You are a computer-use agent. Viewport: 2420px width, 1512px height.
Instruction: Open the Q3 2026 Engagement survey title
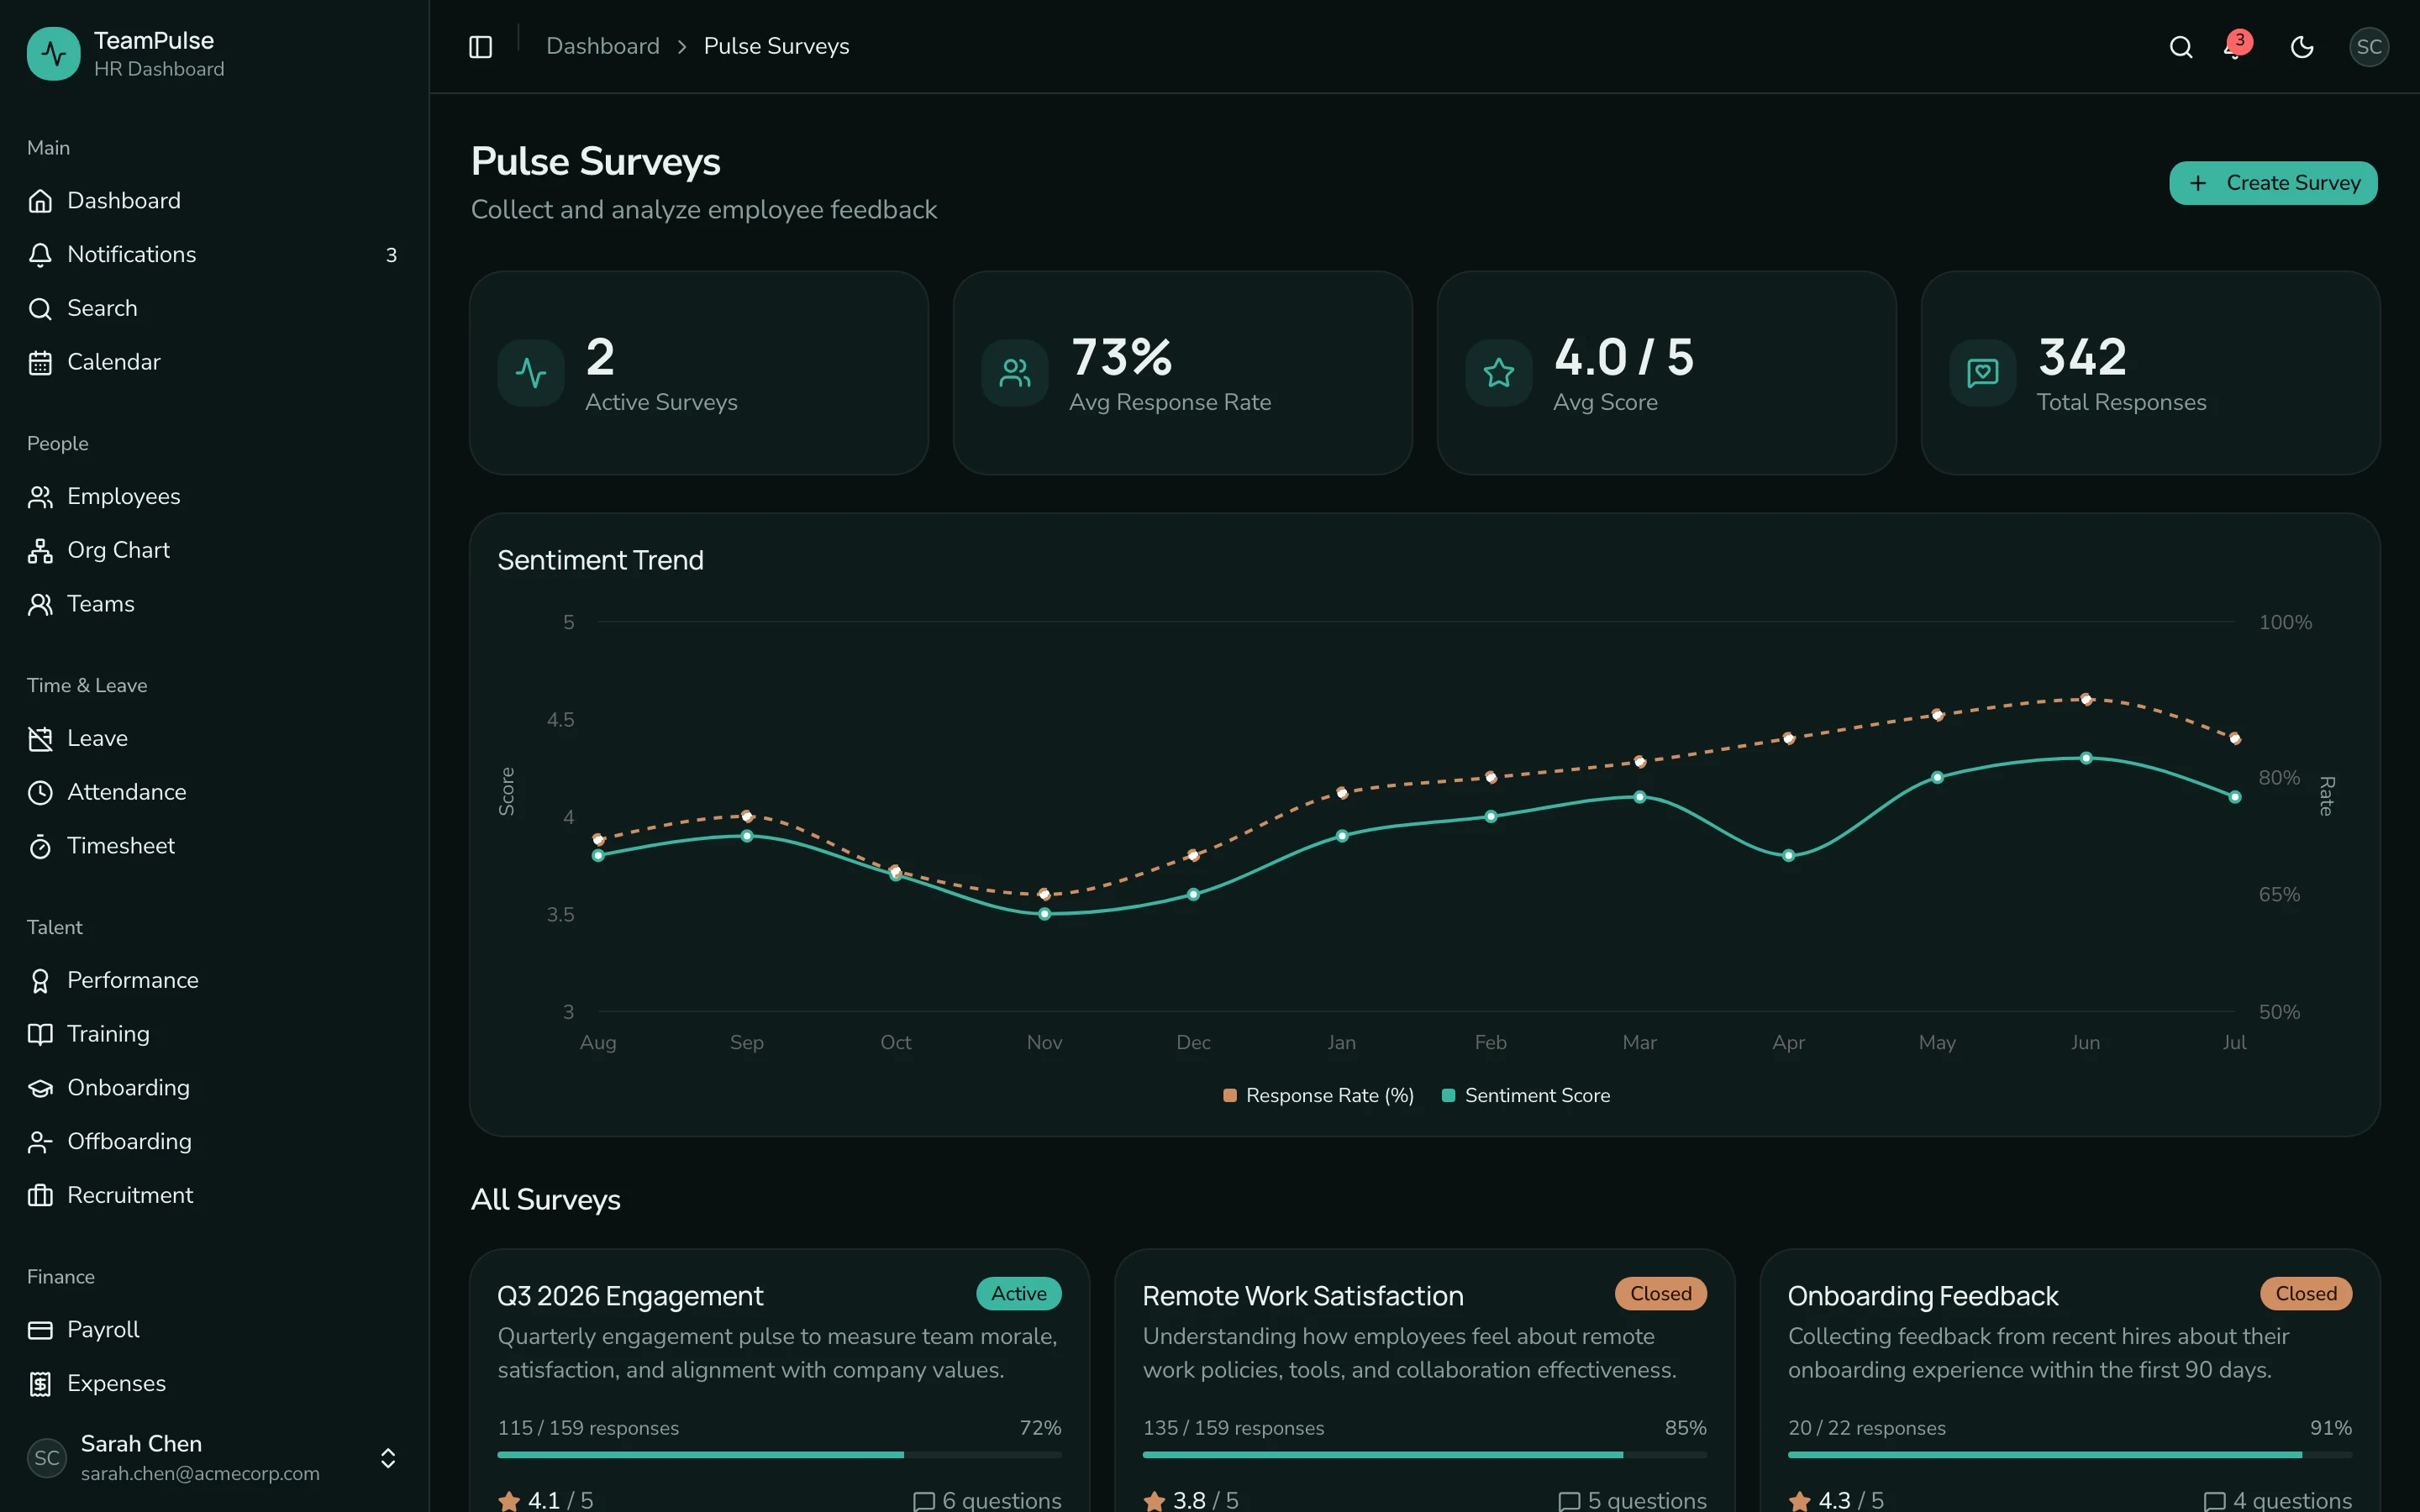[630, 1296]
